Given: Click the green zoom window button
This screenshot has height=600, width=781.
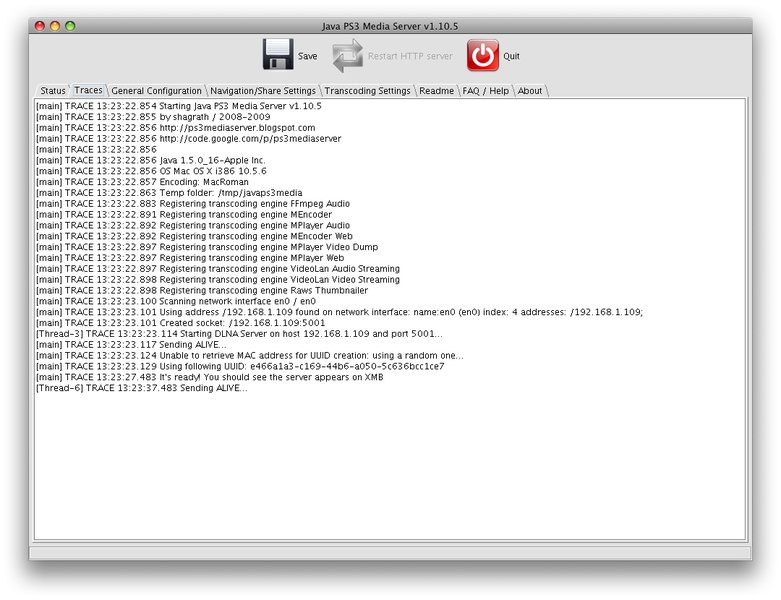Looking at the screenshot, I should pyautogui.click(x=70, y=26).
